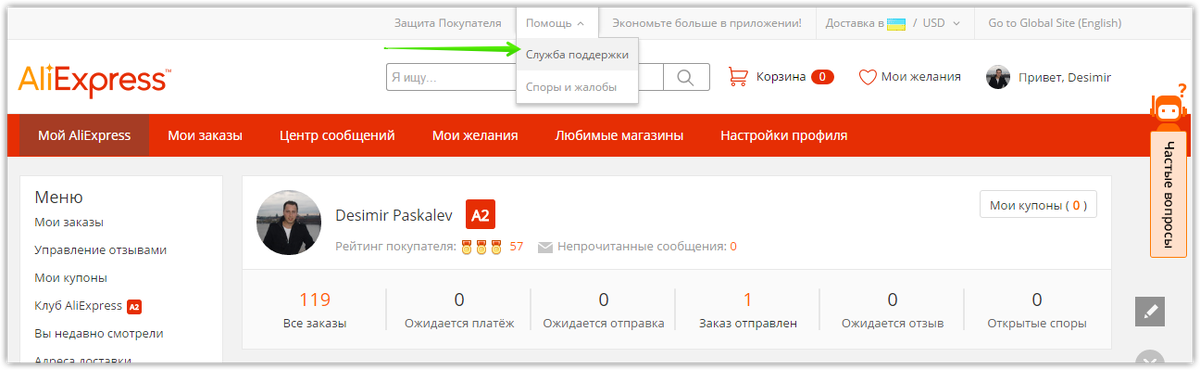Click the Ожидается отправка counter
This screenshot has width=1200, height=370.
click(x=603, y=310)
